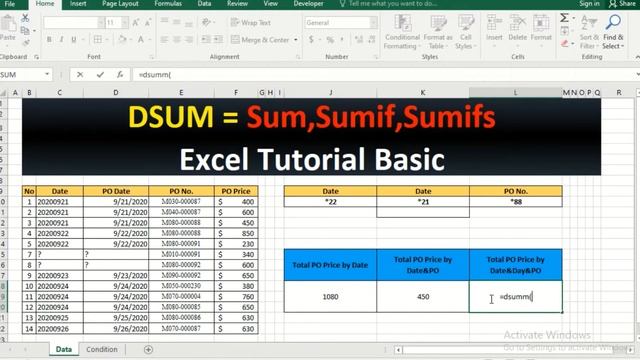Open the font size dropdown

tap(124, 23)
